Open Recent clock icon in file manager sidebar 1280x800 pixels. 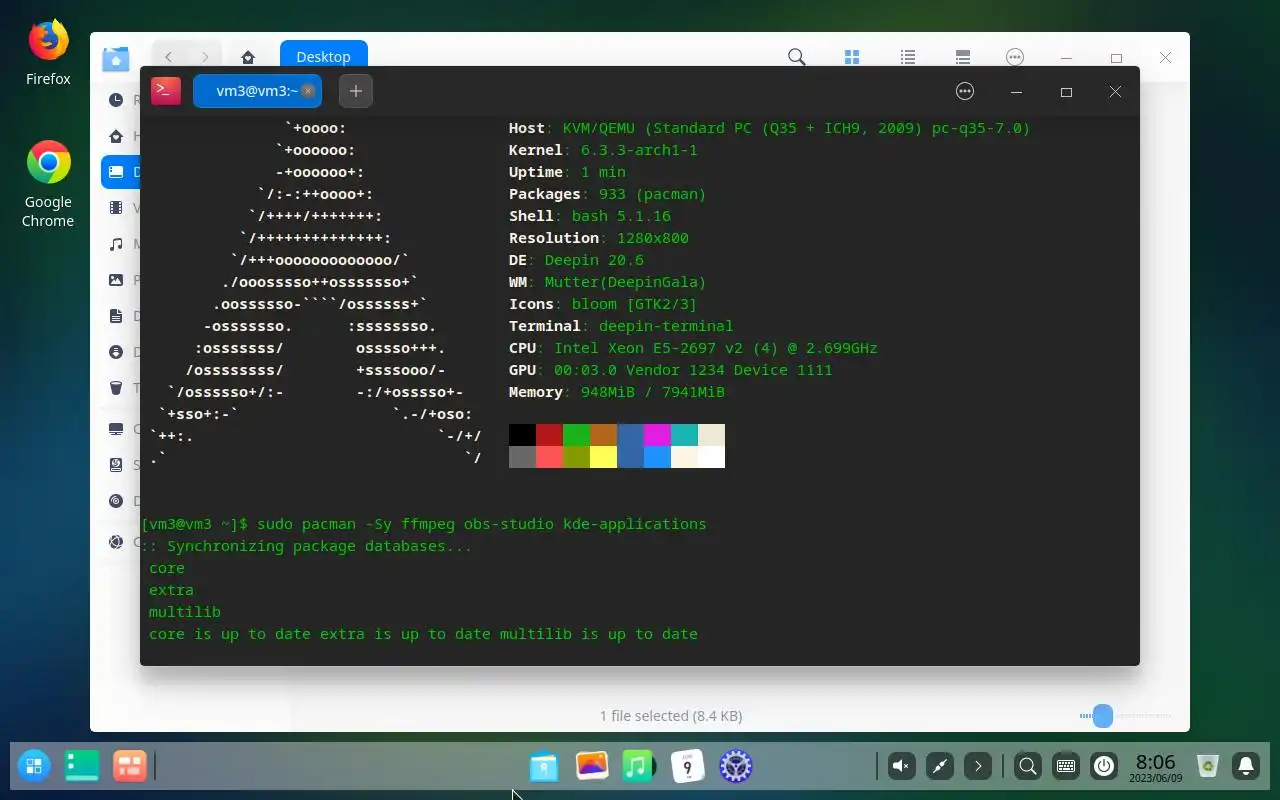coord(116,99)
